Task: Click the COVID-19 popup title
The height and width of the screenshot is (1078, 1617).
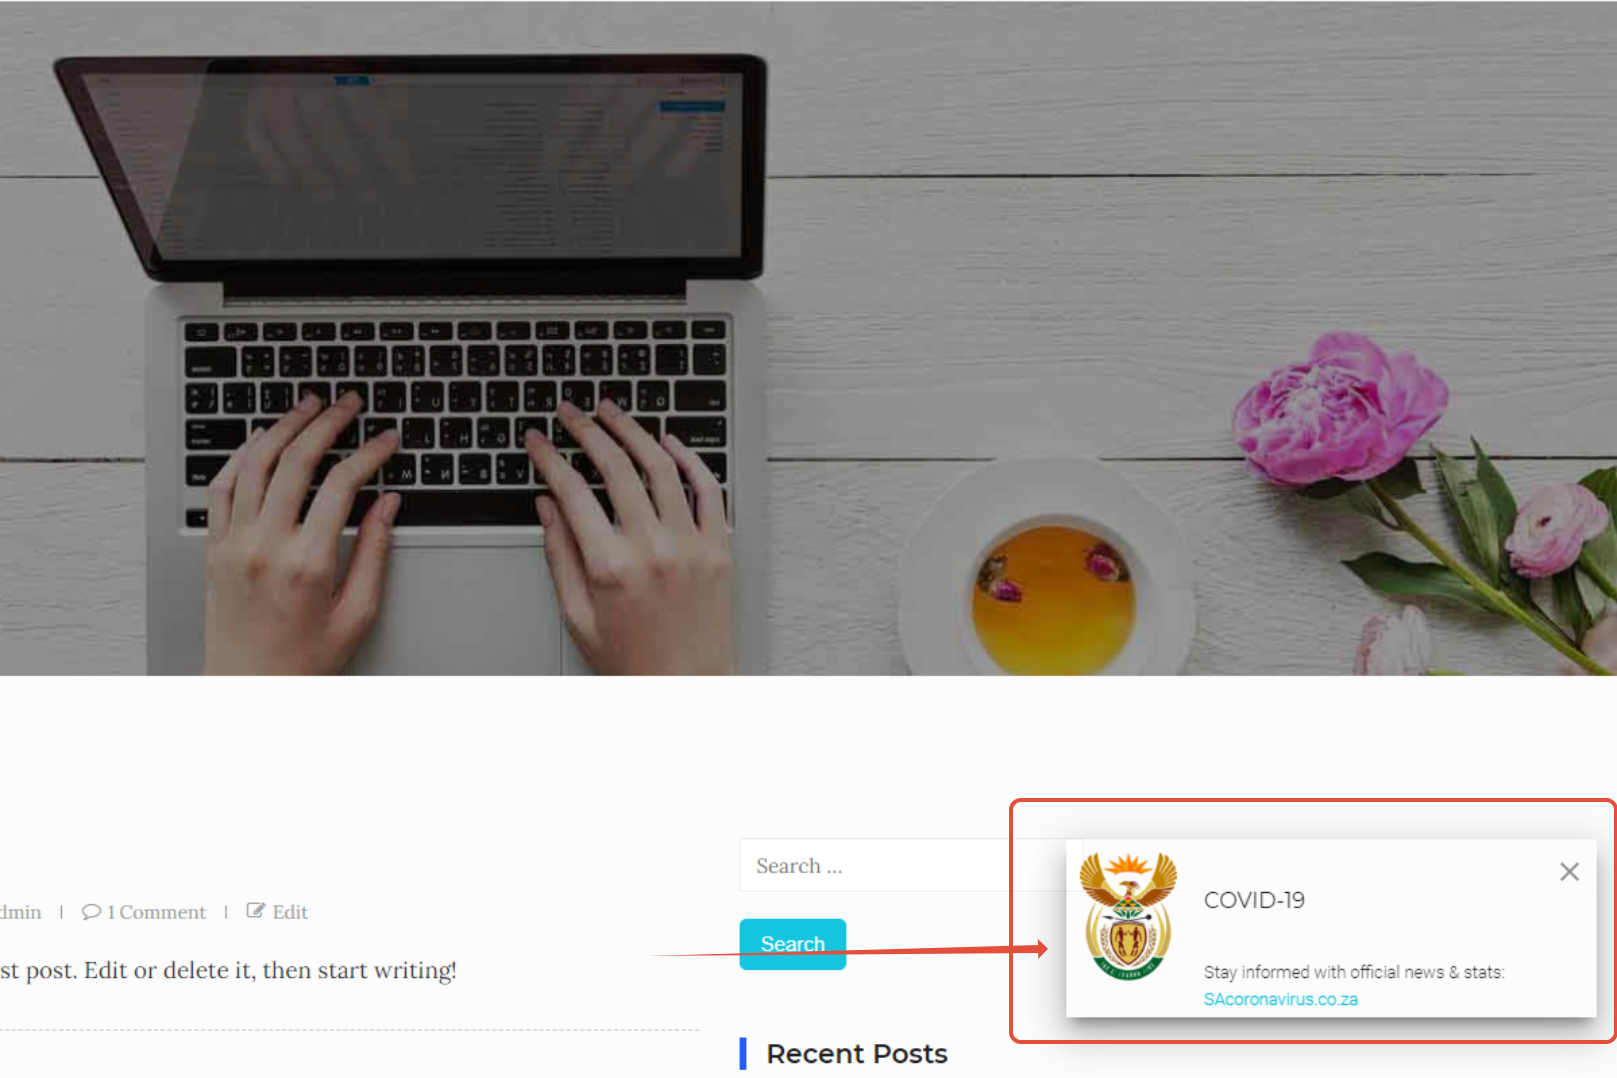Action: (x=1254, y=900)
